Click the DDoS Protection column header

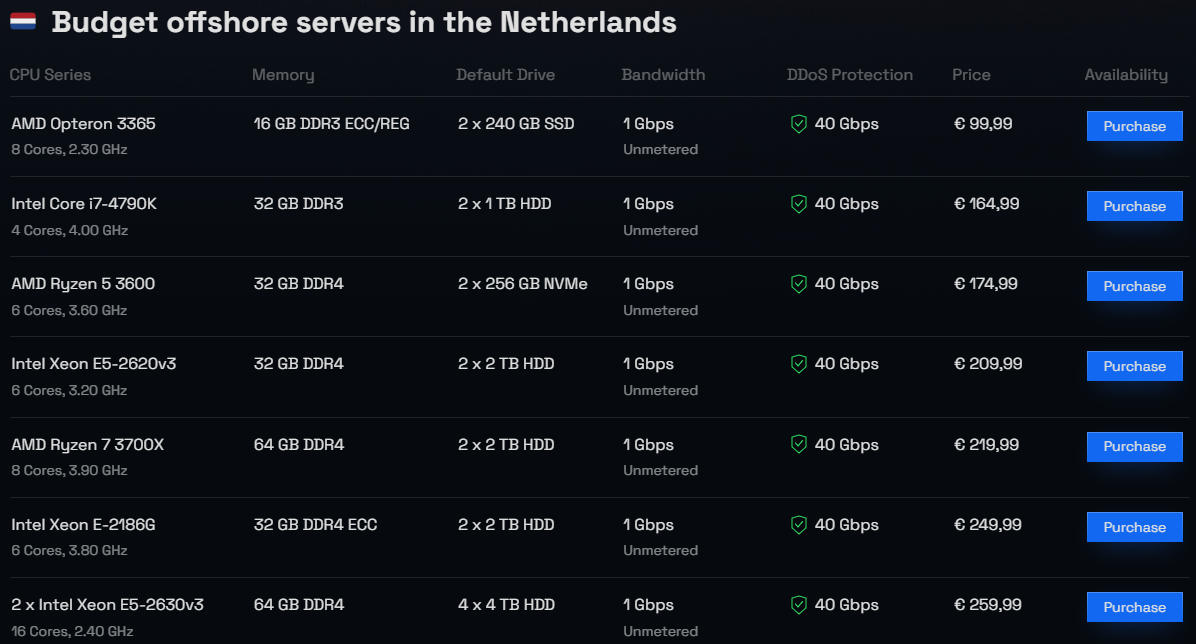tap(850, 75)
